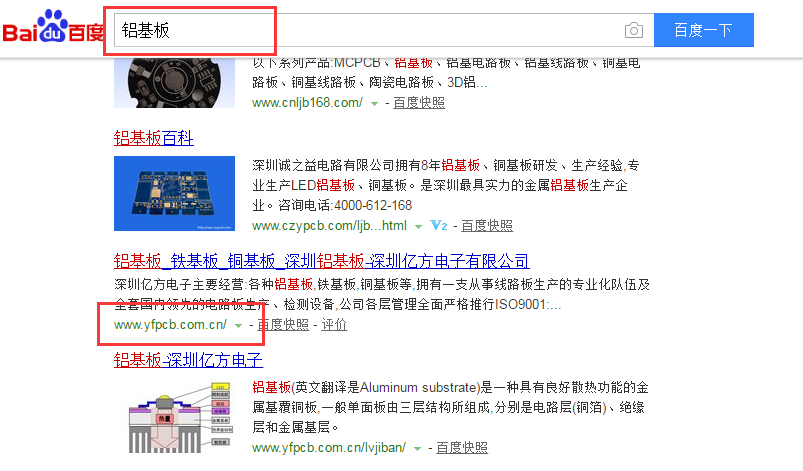This screenshot has height=471, width=803.
Task: Click the www.yfpcb.com.cn/lvjiban/ URL
Action: point(329,448)
